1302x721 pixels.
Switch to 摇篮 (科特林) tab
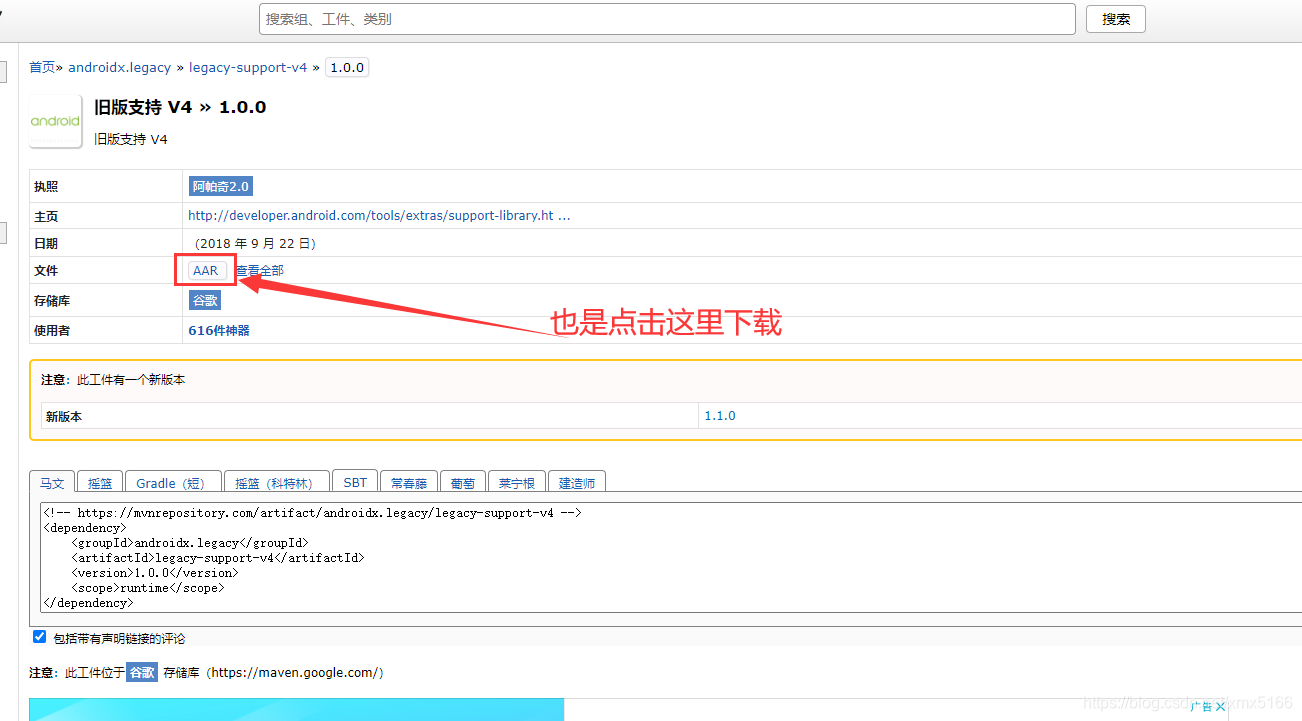coord(275,482)
